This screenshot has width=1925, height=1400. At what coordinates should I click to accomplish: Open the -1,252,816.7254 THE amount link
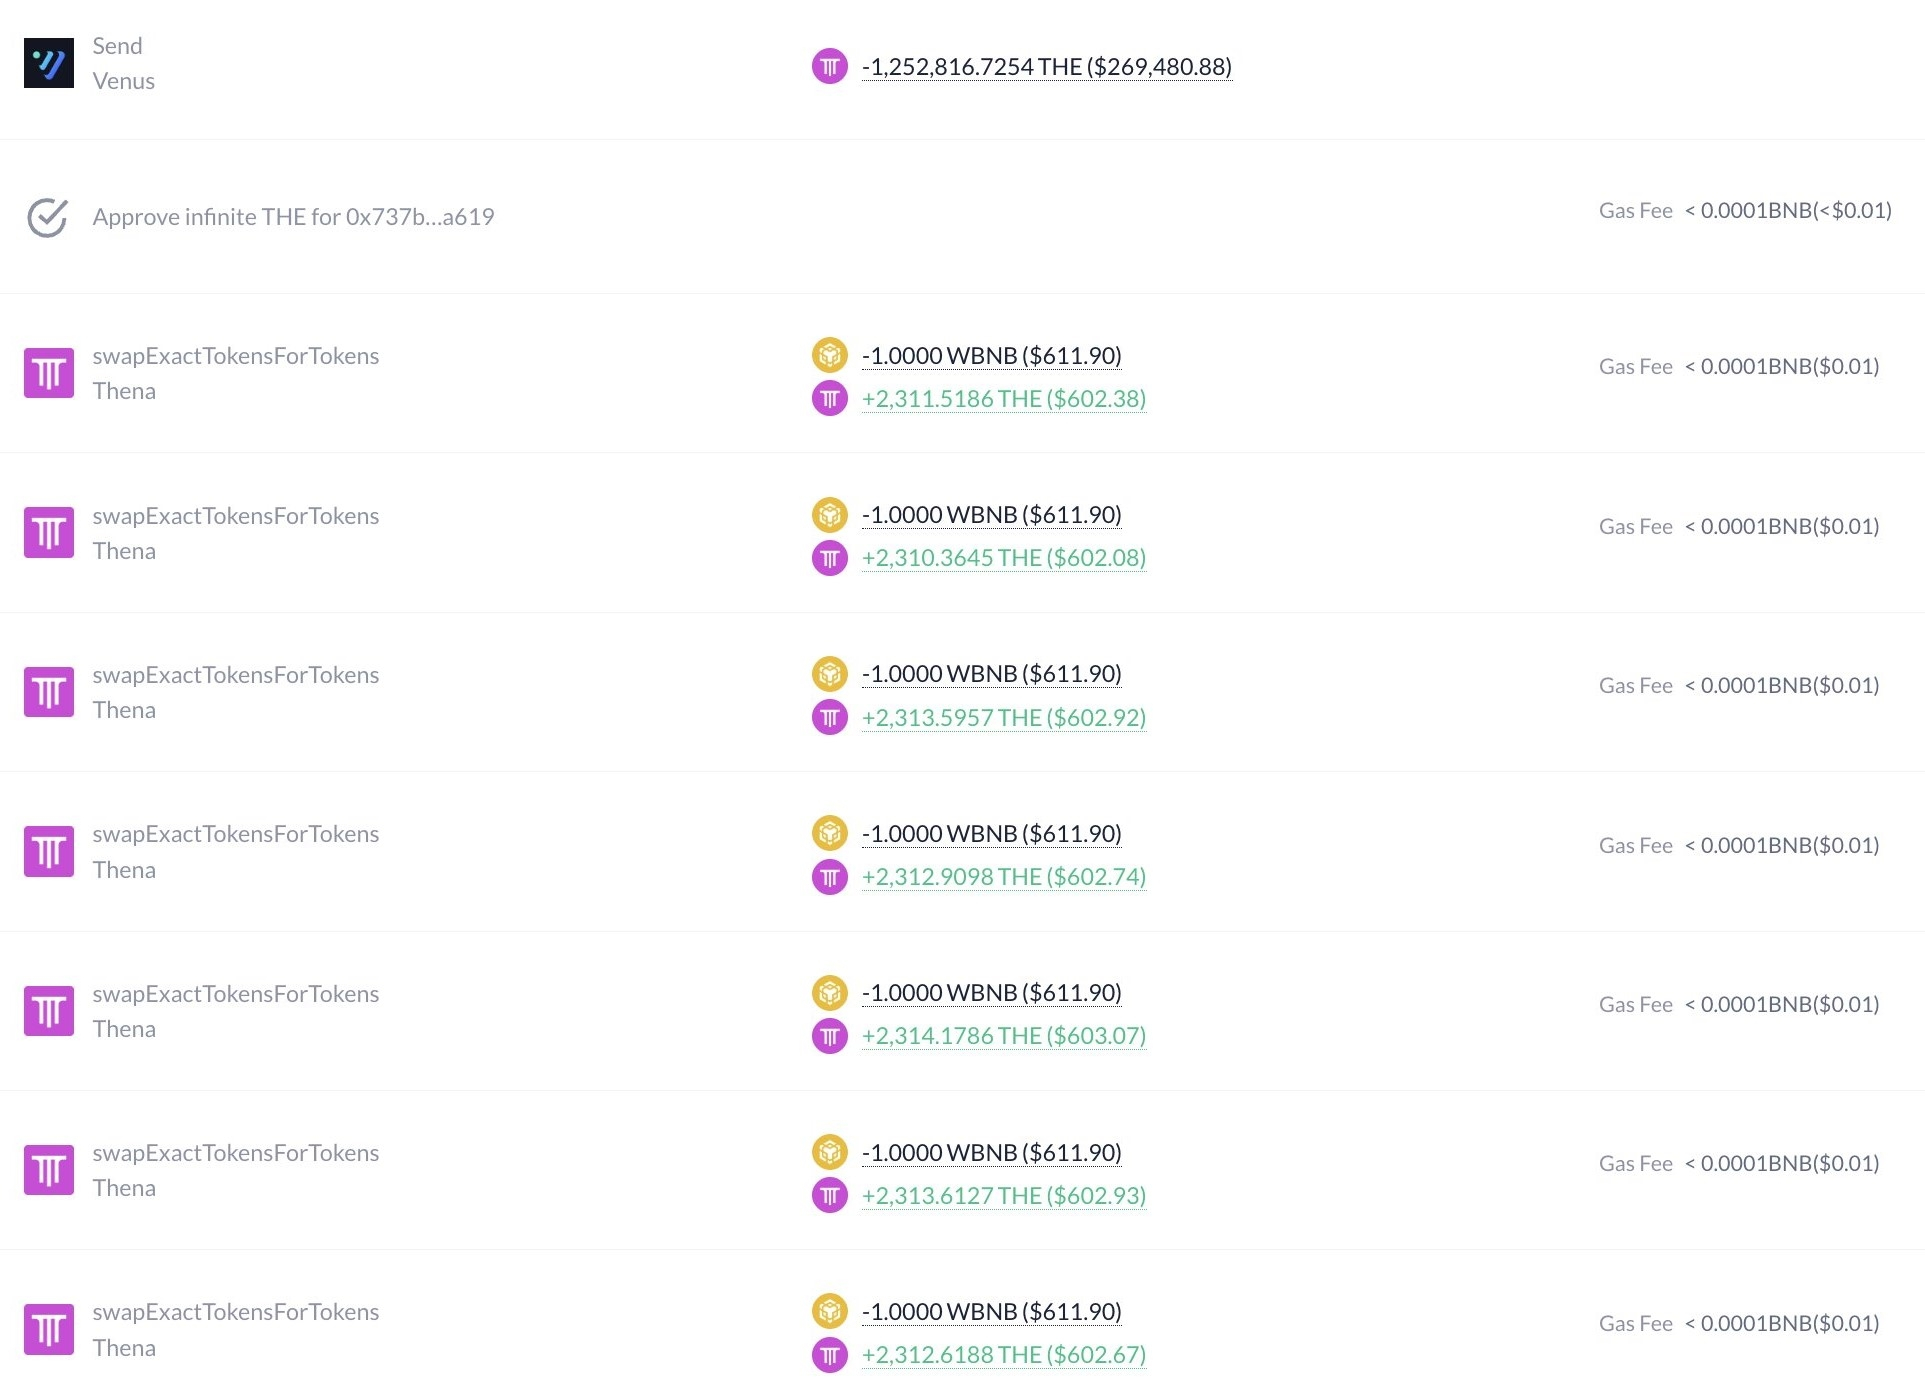point(1046,67)
